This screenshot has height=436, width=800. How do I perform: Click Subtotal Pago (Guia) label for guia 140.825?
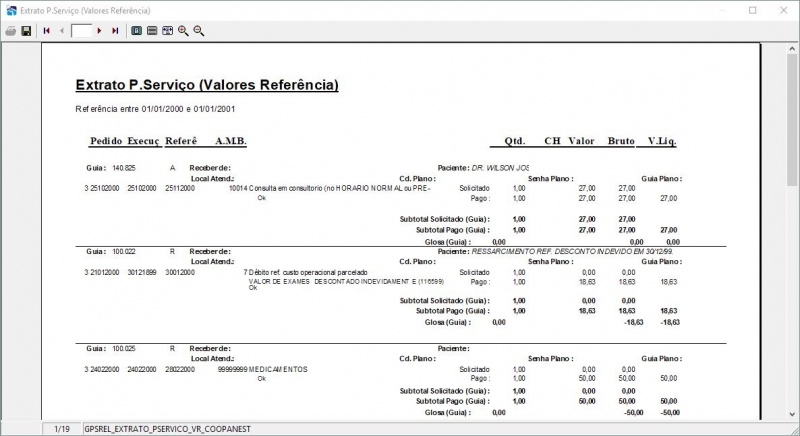click(x=453, y=230)
